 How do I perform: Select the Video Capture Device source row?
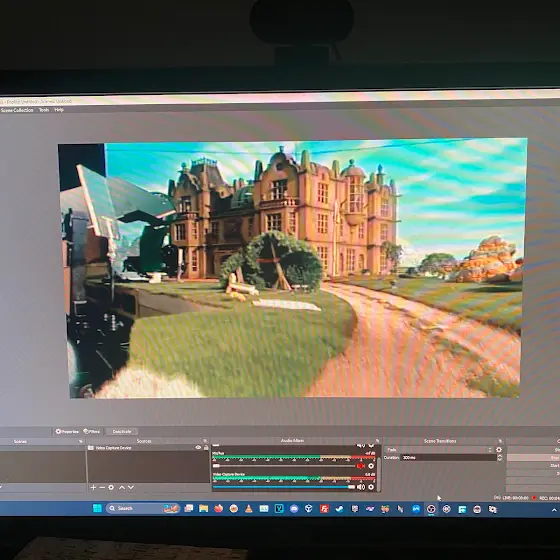(148, 448)
